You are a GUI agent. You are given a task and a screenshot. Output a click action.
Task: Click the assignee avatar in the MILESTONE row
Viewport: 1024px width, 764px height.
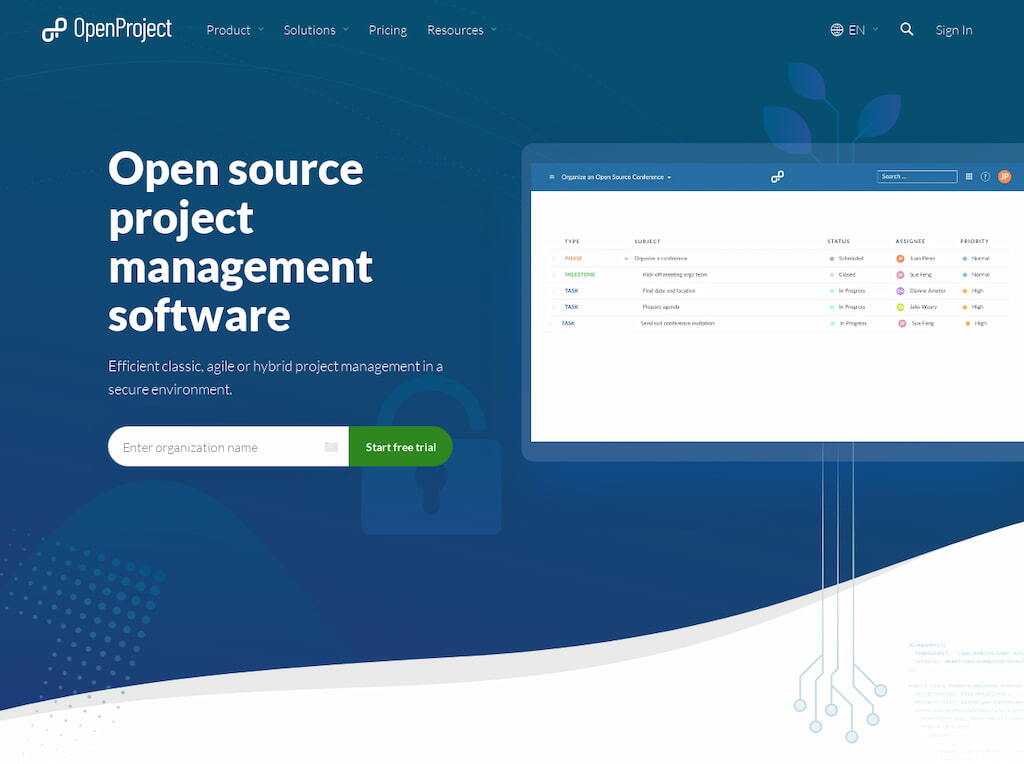900,275
